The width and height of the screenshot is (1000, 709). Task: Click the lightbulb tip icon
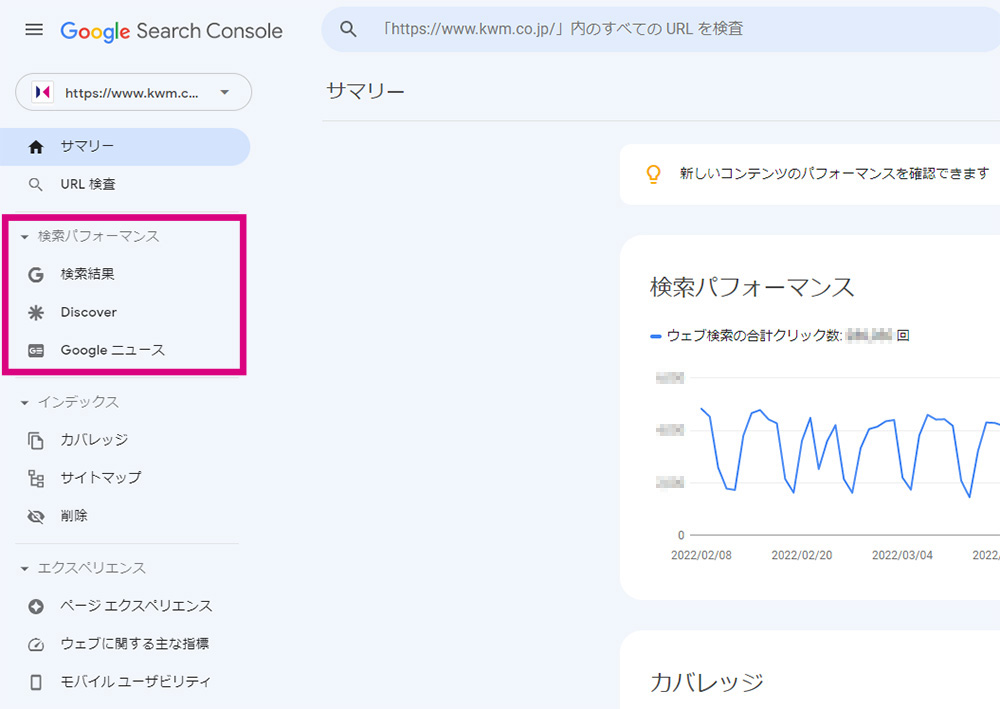(654, 174)
